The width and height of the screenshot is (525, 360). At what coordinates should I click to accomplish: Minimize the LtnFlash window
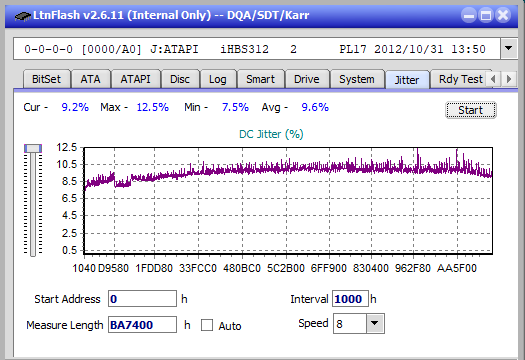(x=469, y=15)
